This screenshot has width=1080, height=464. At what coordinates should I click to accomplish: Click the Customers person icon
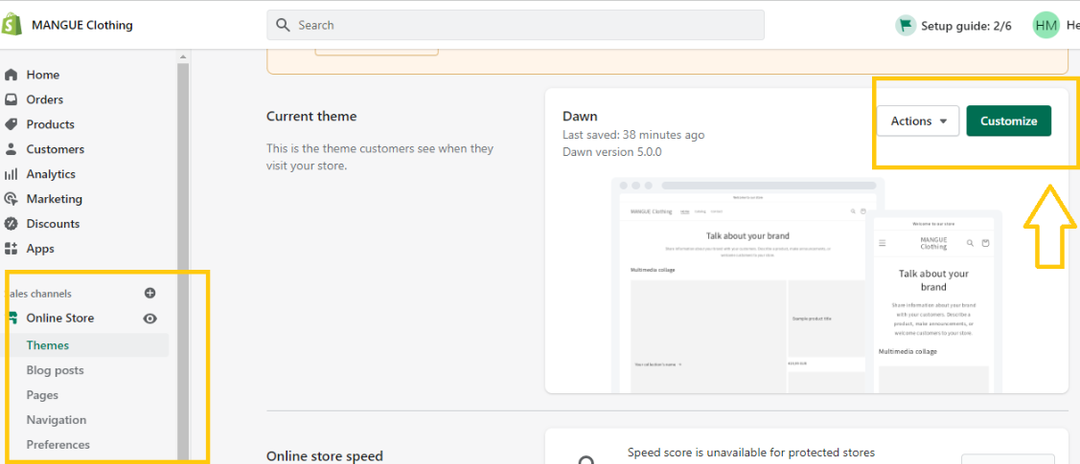[x=11, y=149]
